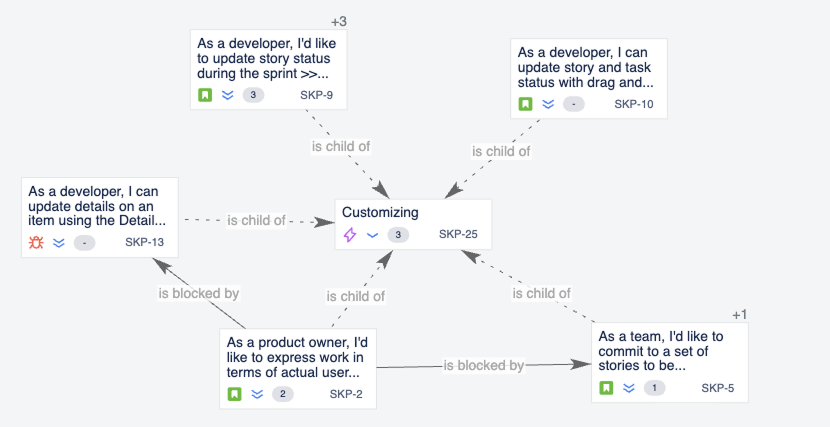Click the low priority chevrons on SKP-13
830x427 pixels.
59,242
